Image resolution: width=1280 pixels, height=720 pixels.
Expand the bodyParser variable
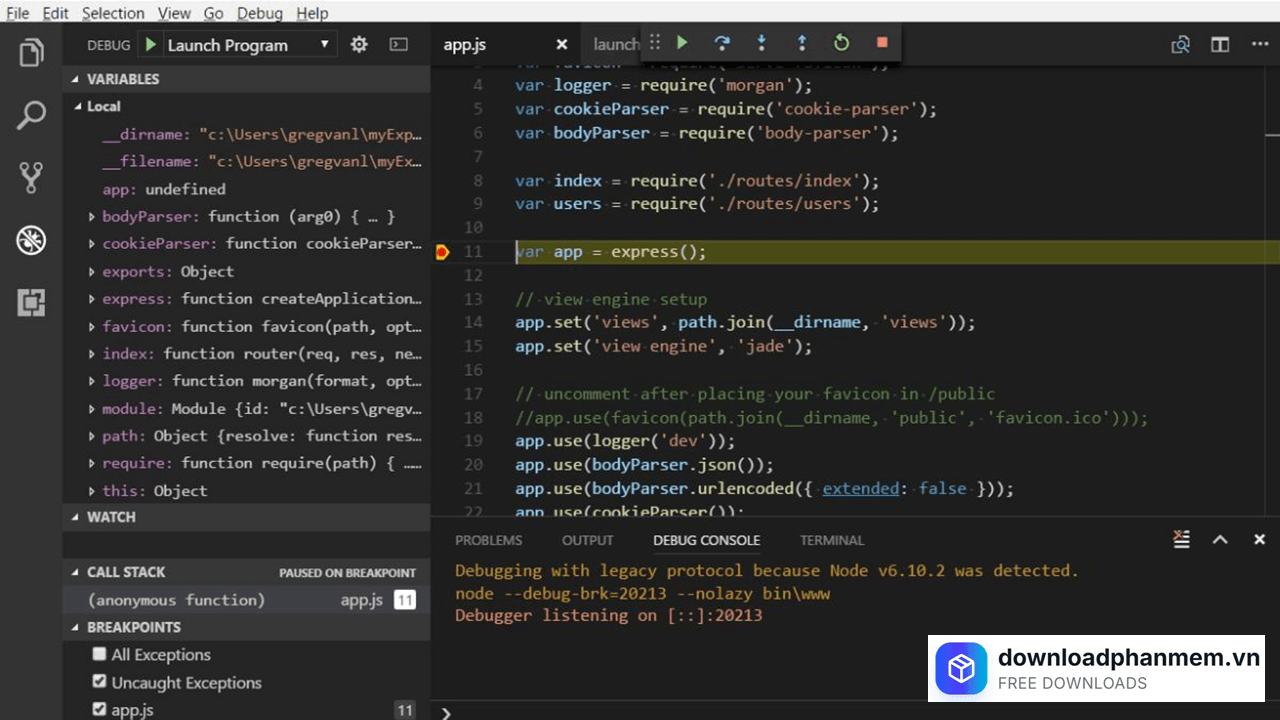click(92, 216)
